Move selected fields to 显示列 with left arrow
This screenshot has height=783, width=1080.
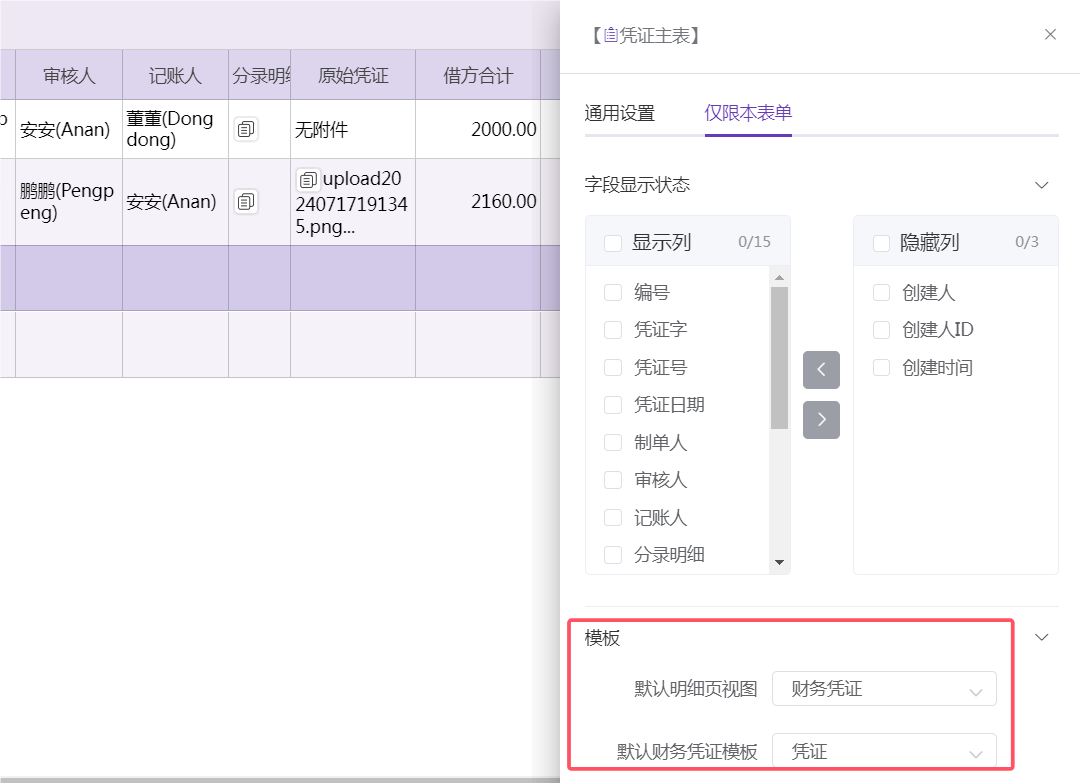click(821, 370)
